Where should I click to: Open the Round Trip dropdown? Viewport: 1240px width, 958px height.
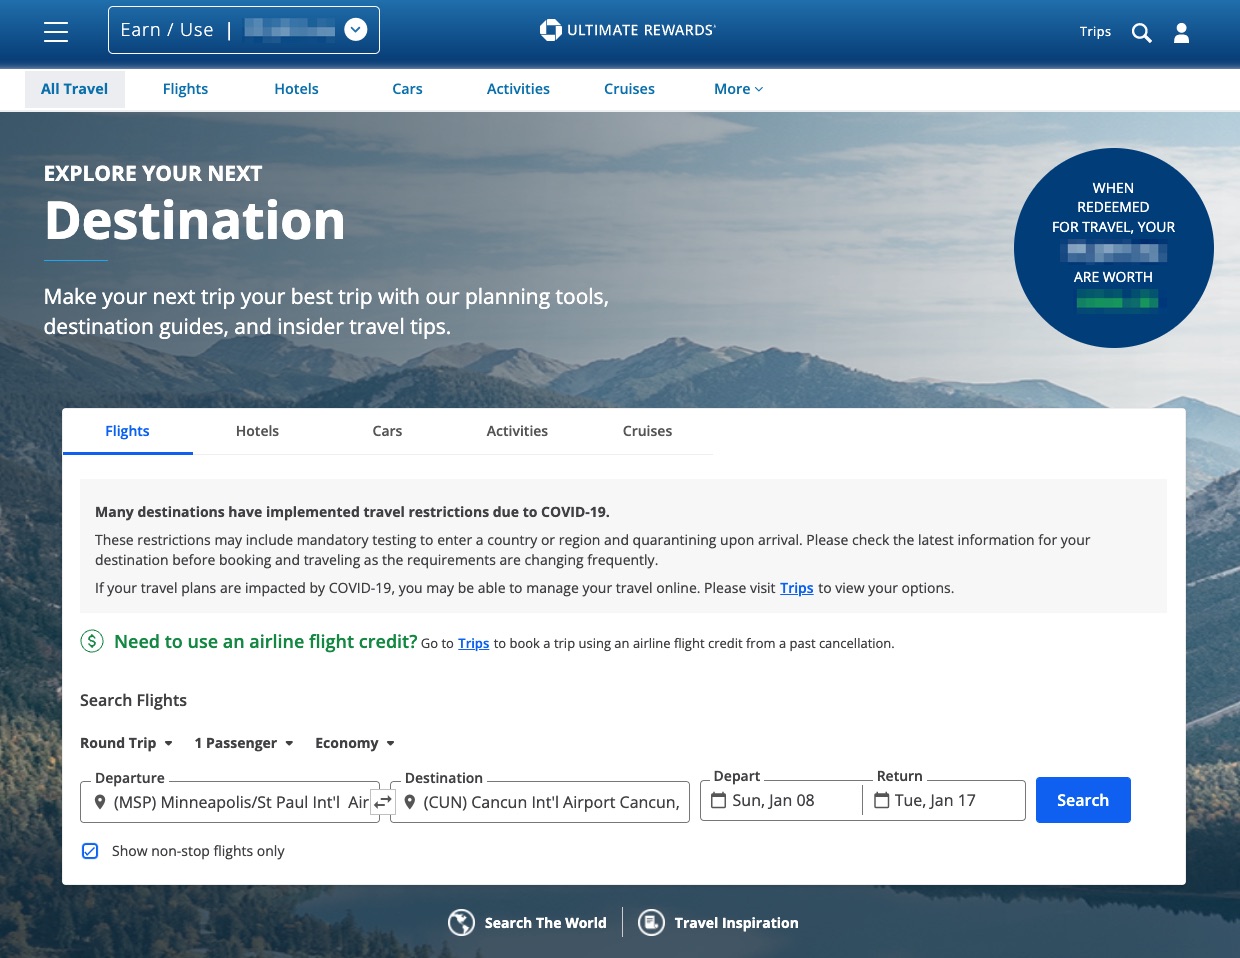pos(126,743)
